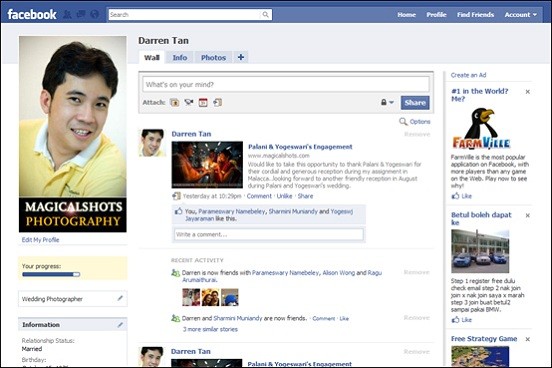Remove the Sharmini Muniandy friendship story
Image resolution: width=552 pixels, height=368 pixels.
[x=417, y=318]
